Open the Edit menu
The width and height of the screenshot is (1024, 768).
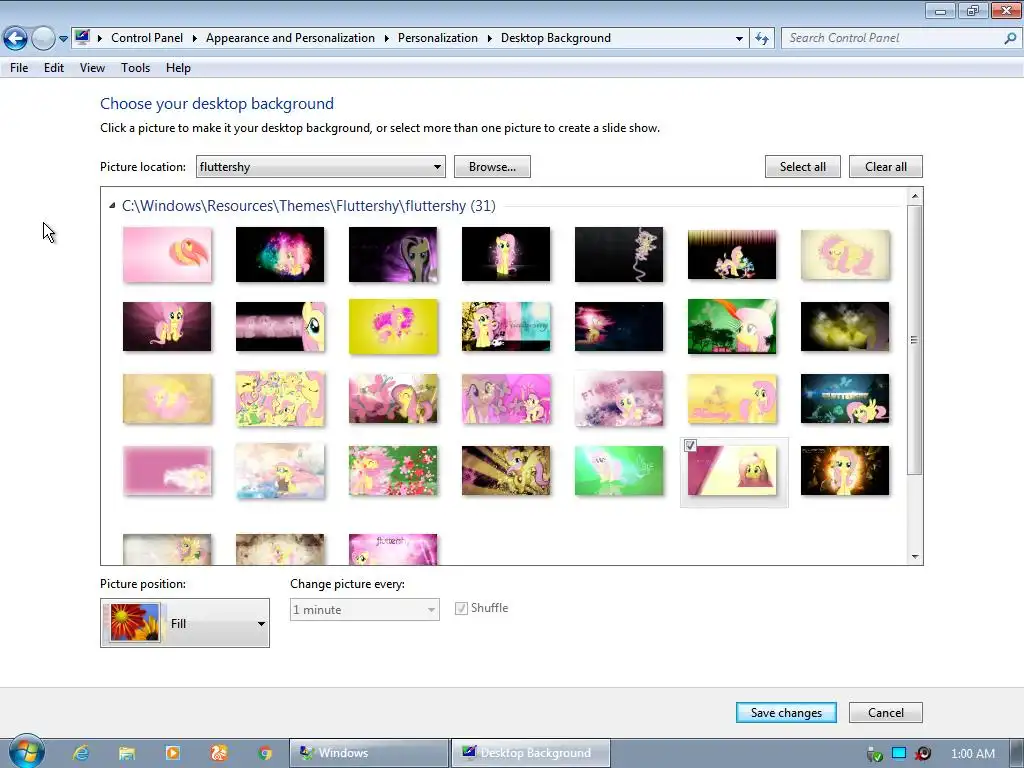(x=54, y=68)
